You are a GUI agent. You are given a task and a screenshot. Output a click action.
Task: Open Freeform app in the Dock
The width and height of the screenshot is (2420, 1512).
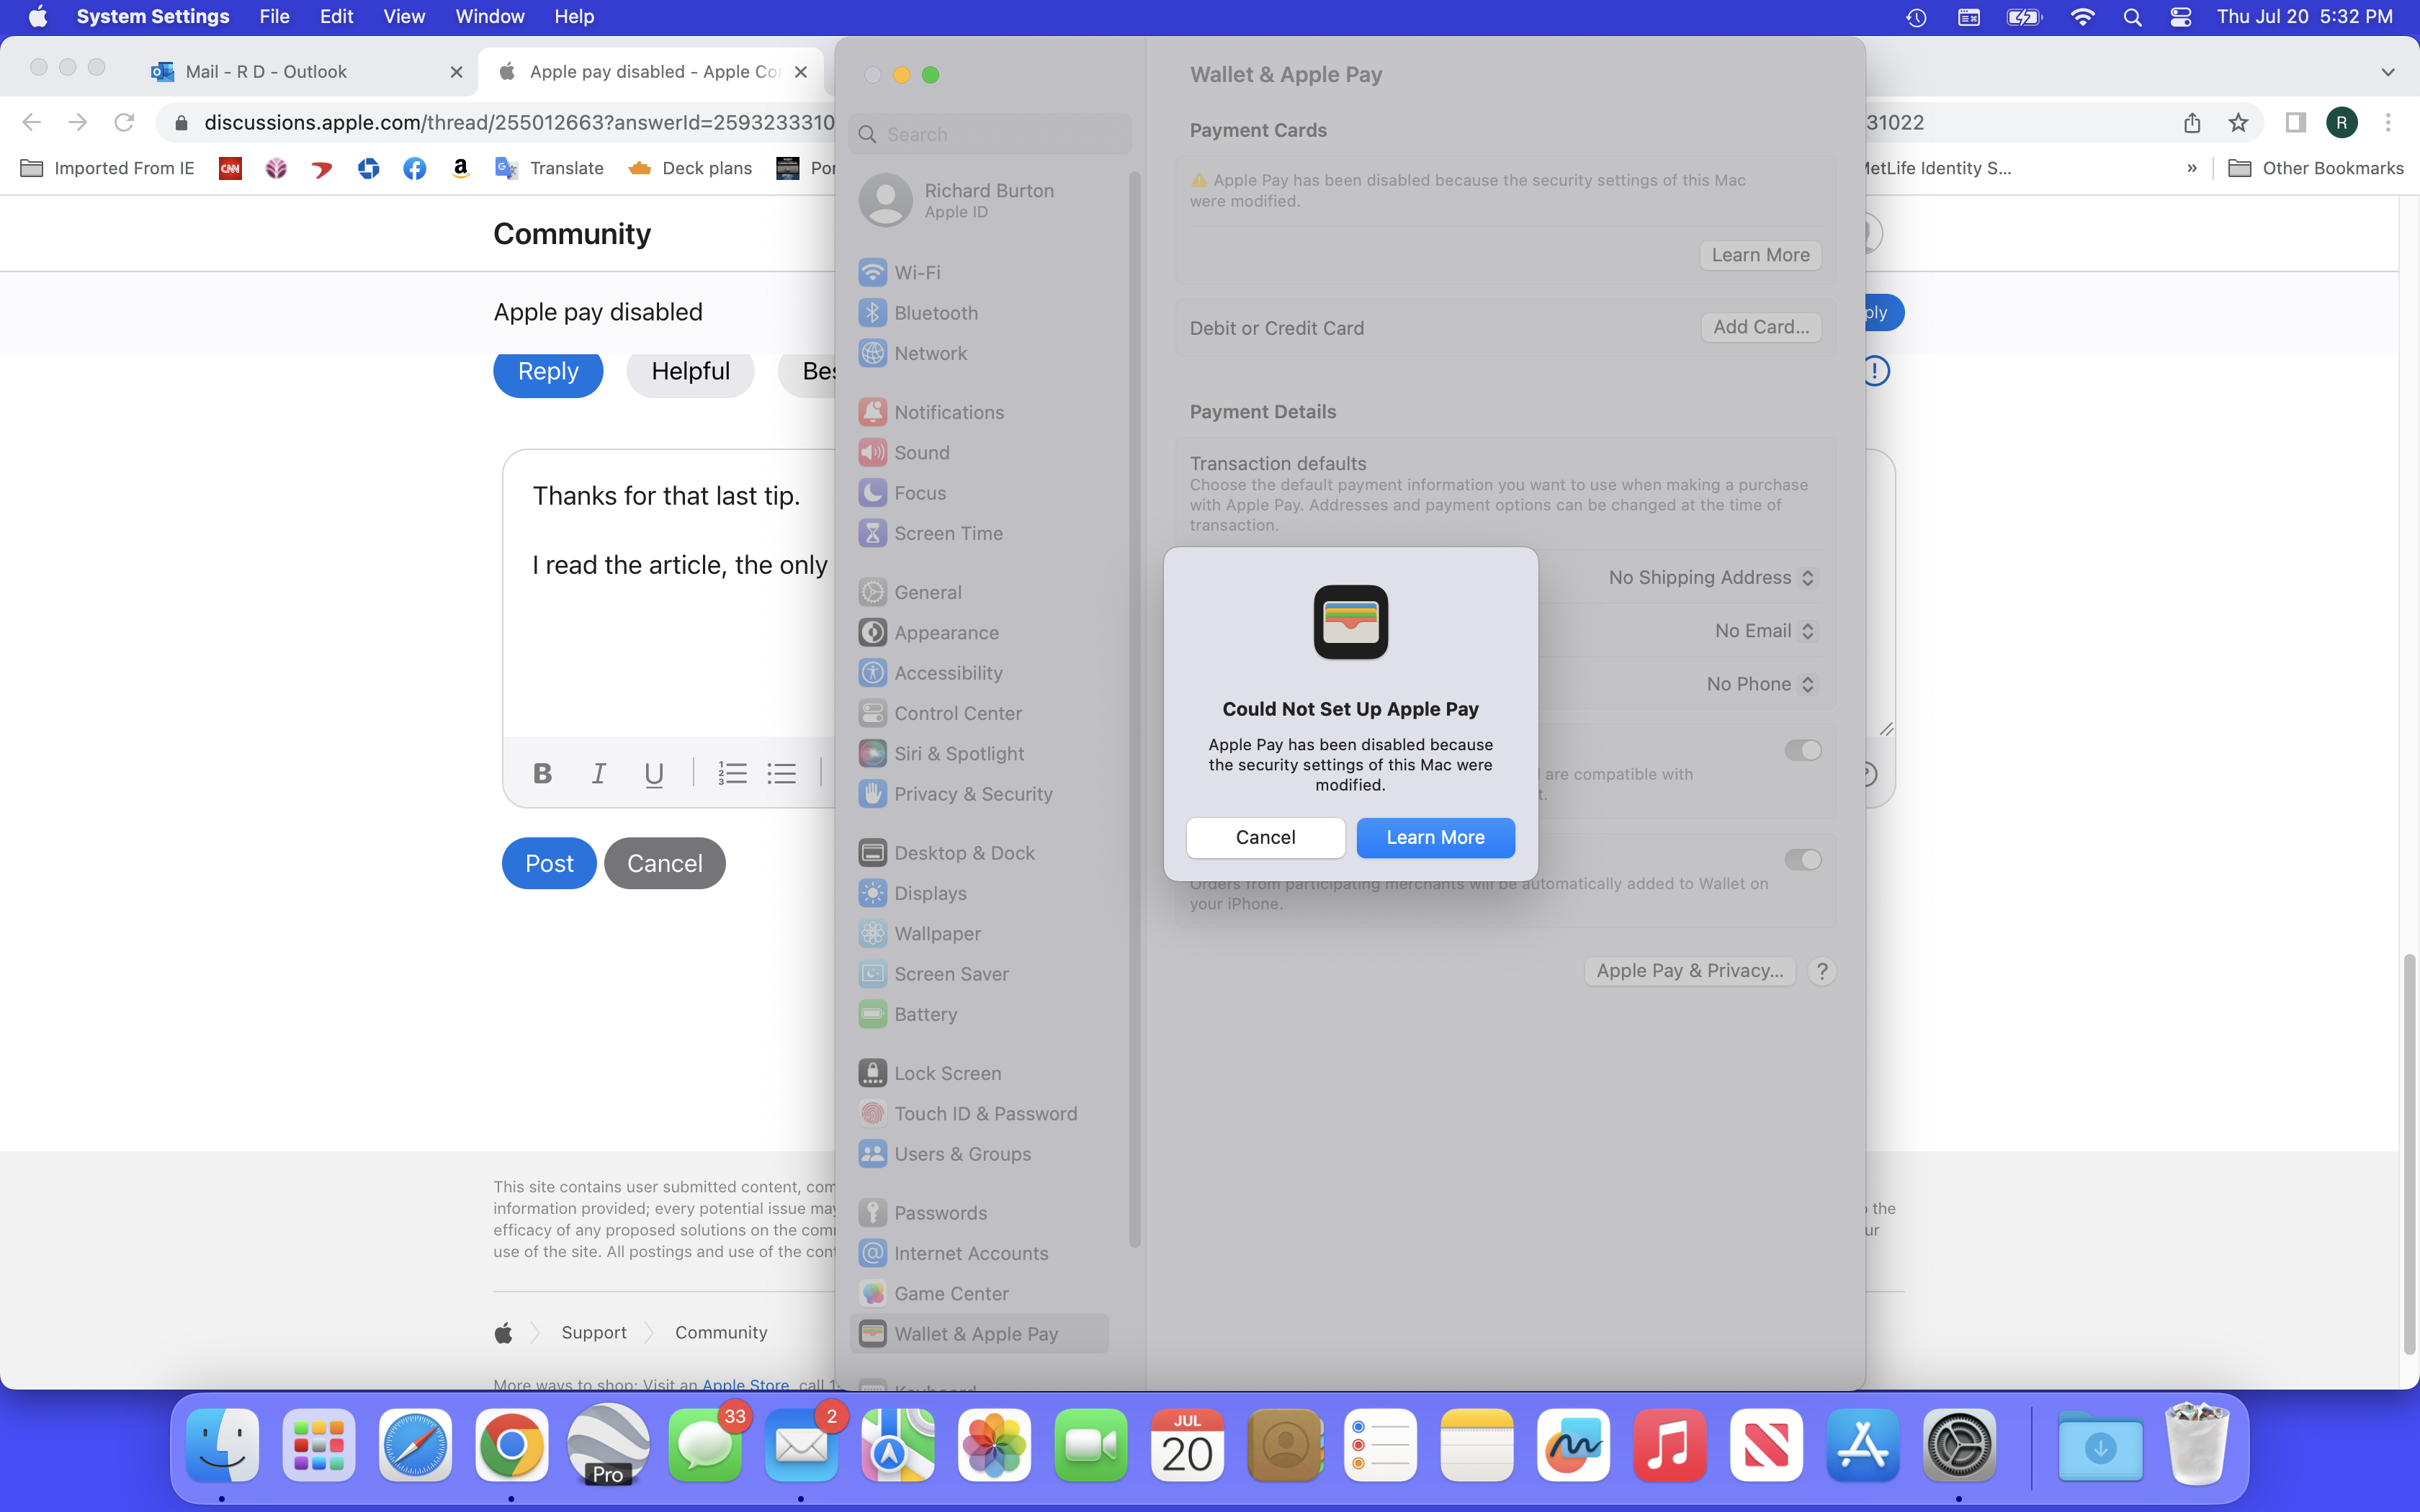point(1573,1445)
